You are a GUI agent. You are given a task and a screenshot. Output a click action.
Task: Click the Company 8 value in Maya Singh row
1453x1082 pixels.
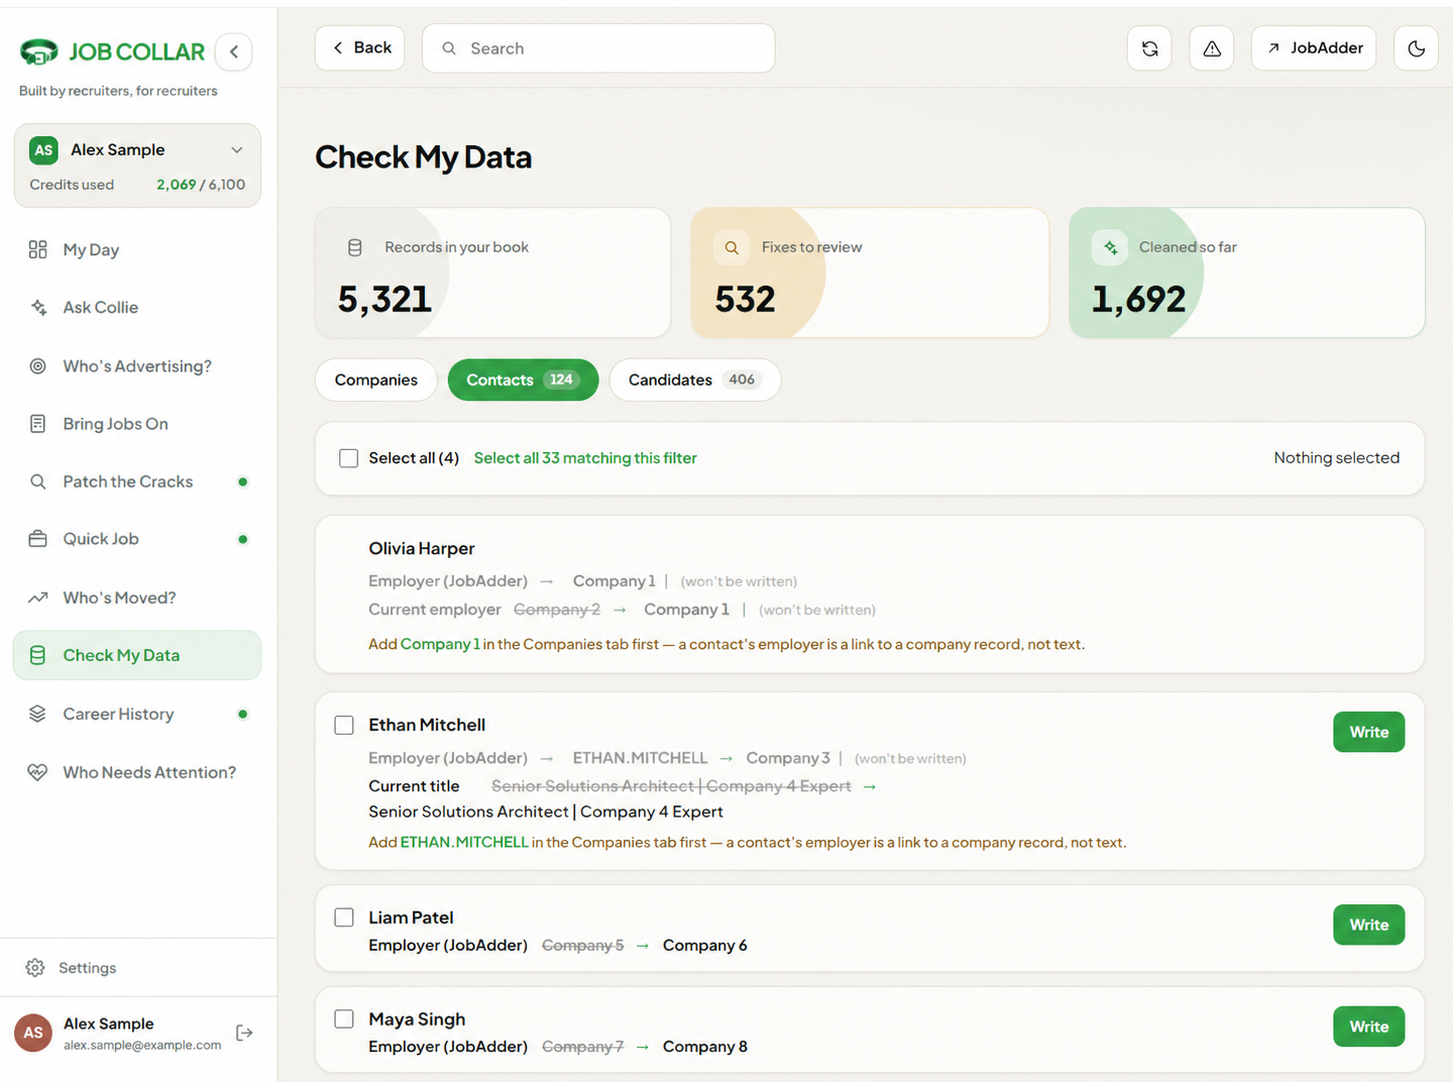[705, 1047]
